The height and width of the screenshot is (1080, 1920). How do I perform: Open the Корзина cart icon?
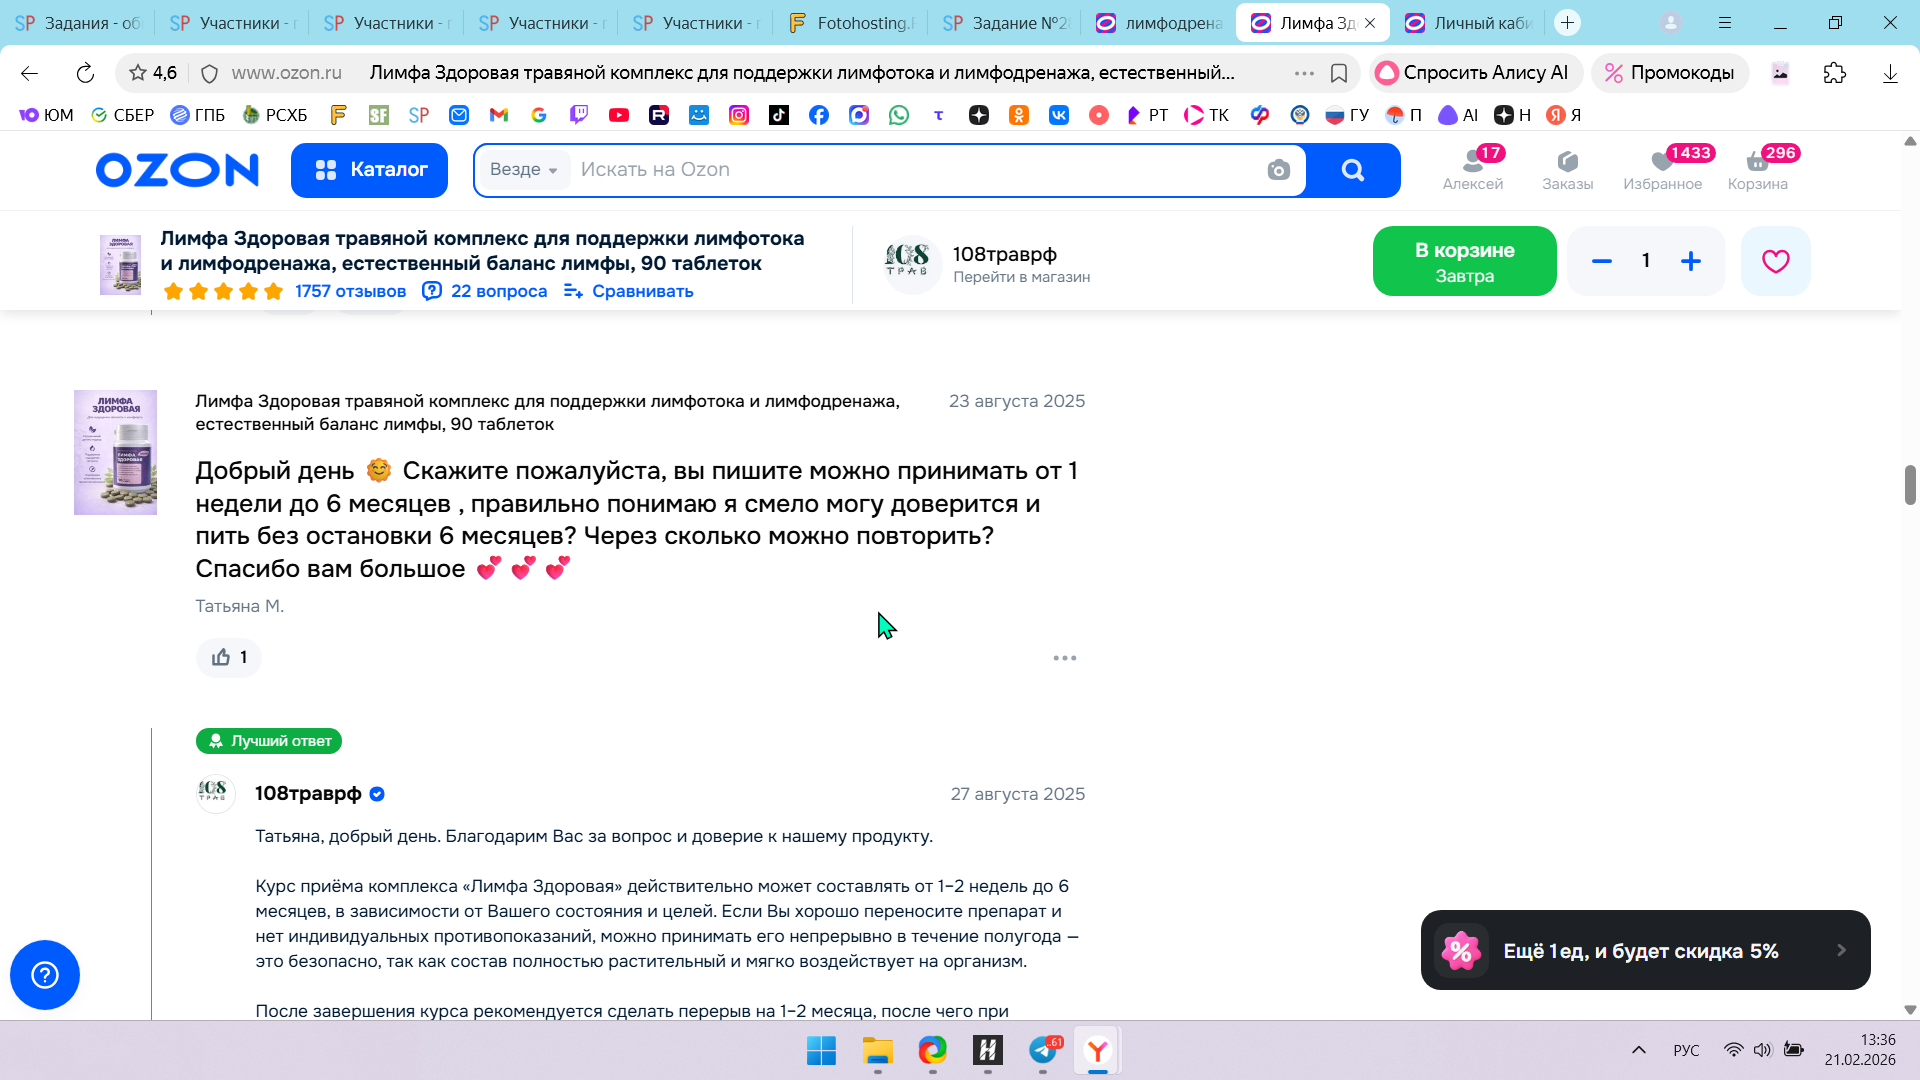click(1757, 168)
